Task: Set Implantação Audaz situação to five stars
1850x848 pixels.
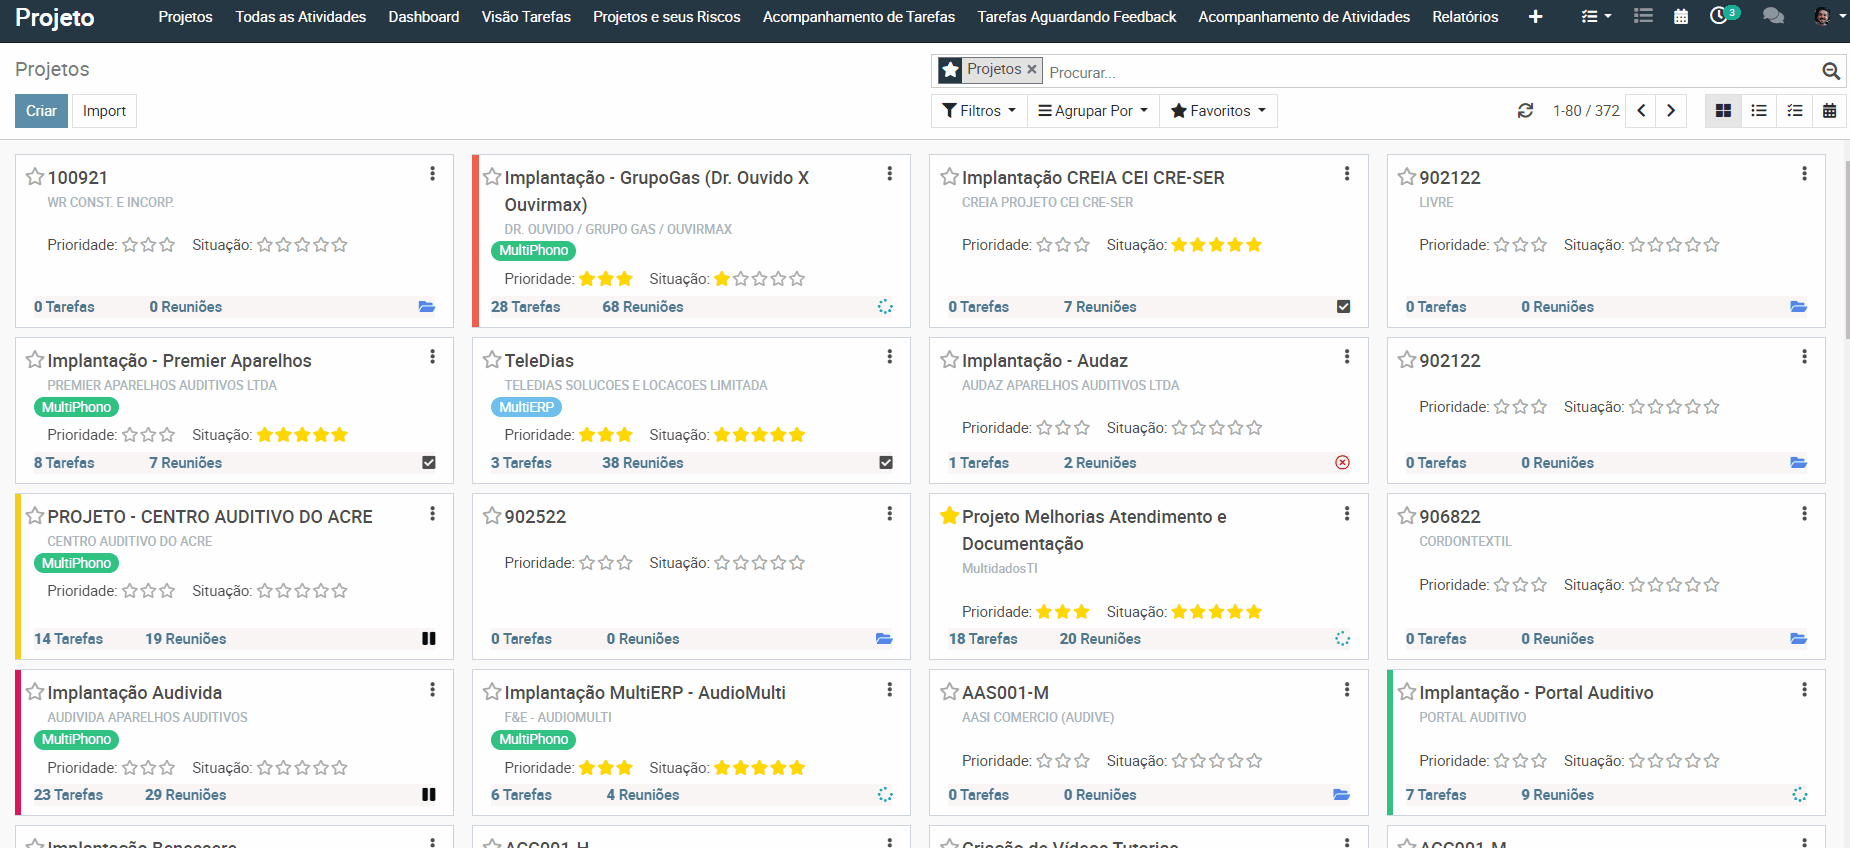Action: coord(1254,428)
